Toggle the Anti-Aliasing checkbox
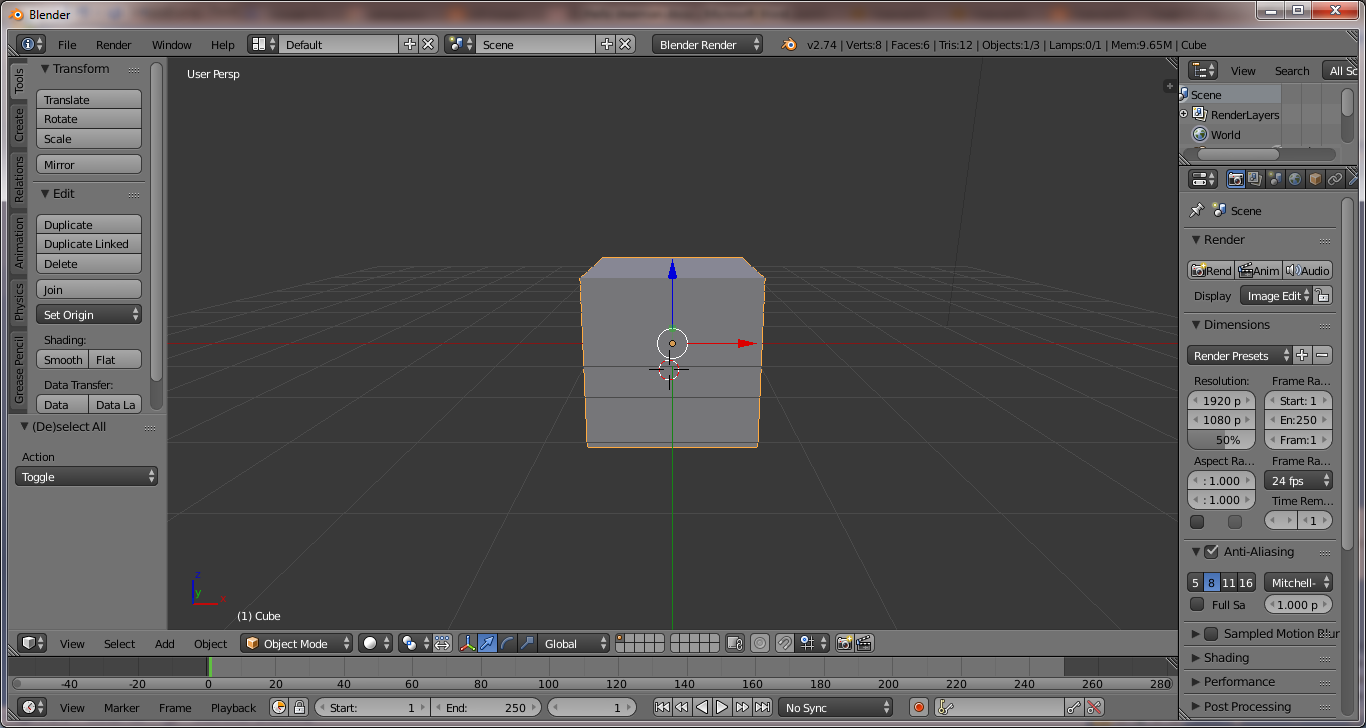 coord(1211,551)
